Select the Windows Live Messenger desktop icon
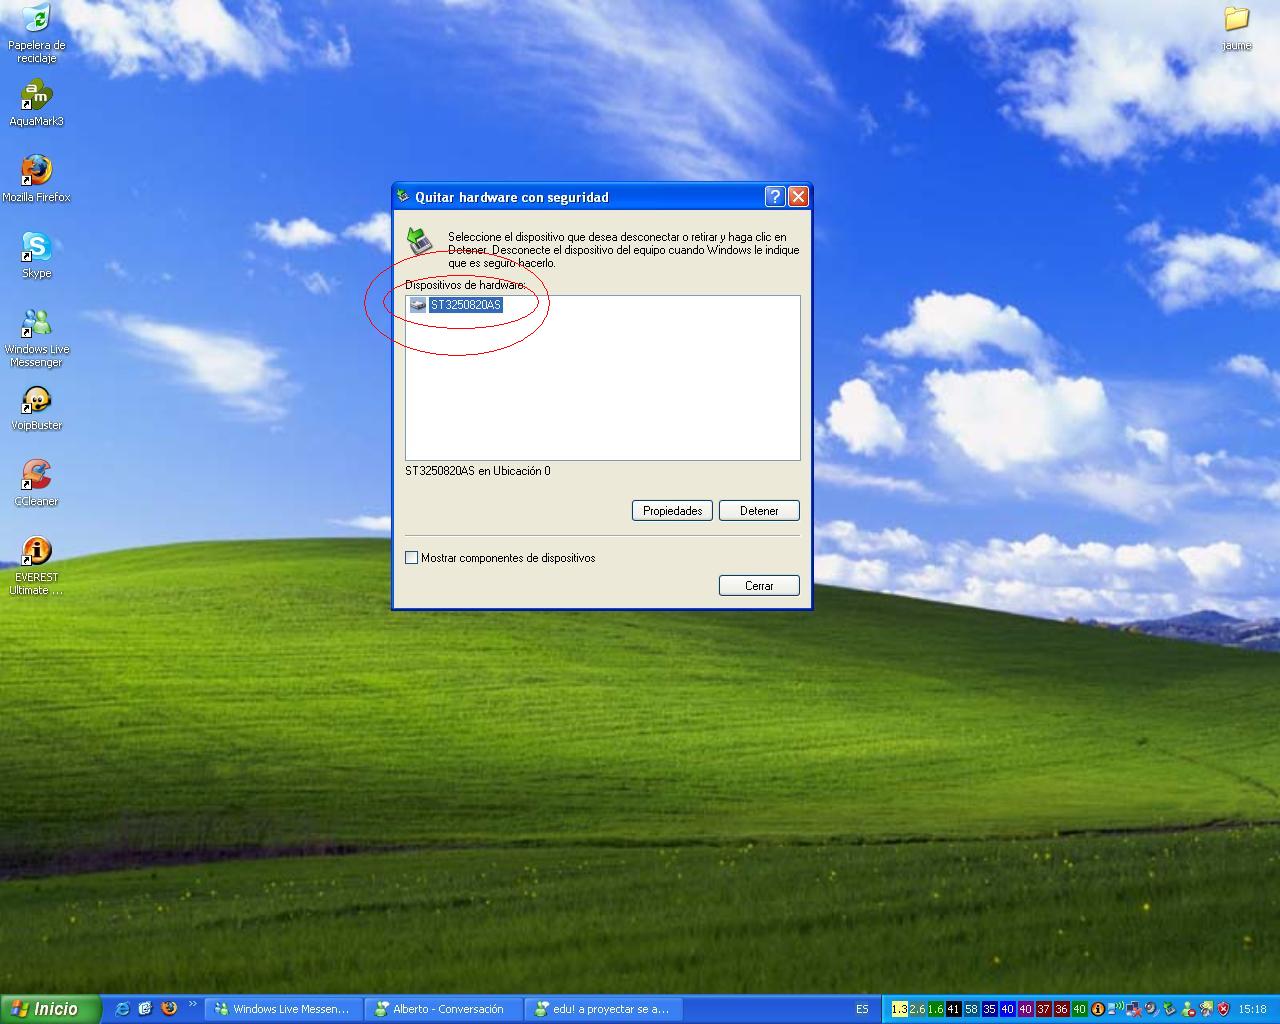1280x1024 pixels. 37,338
